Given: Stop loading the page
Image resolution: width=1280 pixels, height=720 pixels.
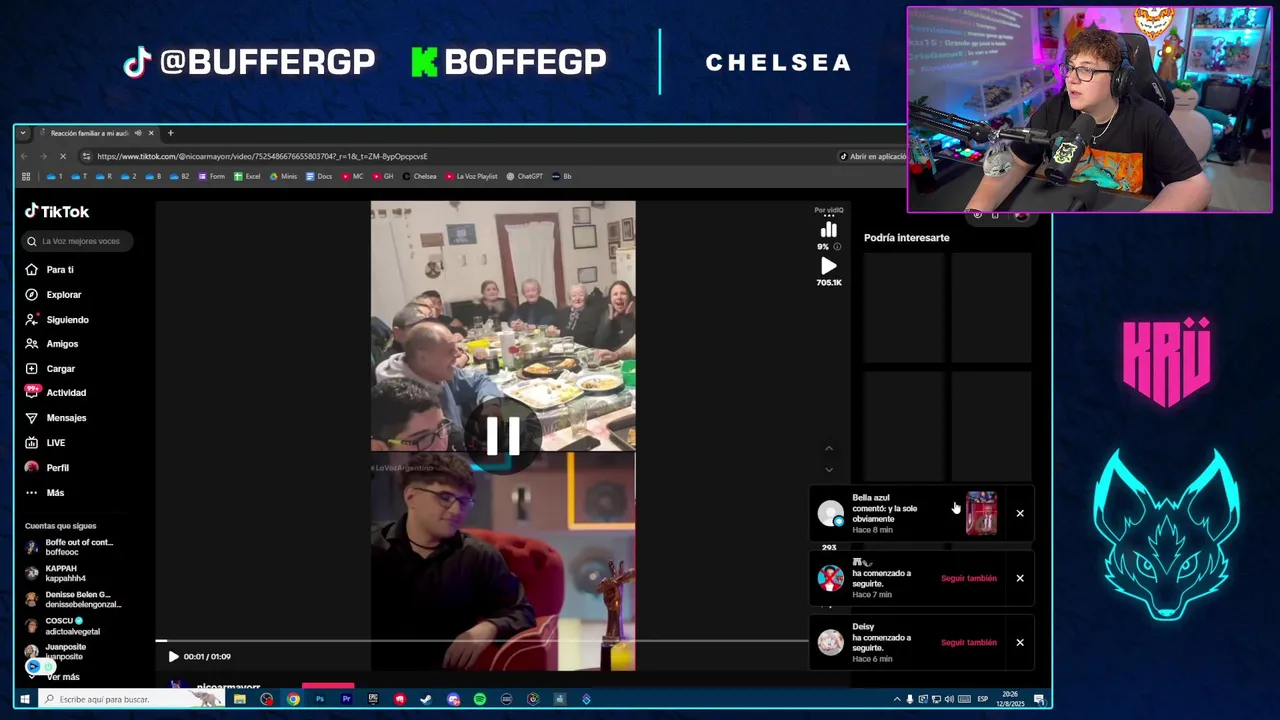Looking at the screenshot, I should click(x=63, y=156).
